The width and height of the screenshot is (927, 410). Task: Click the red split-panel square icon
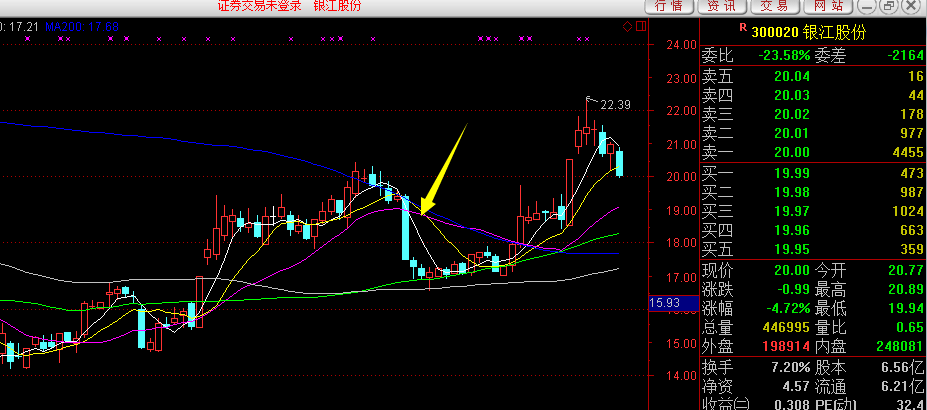click(640, 26)
